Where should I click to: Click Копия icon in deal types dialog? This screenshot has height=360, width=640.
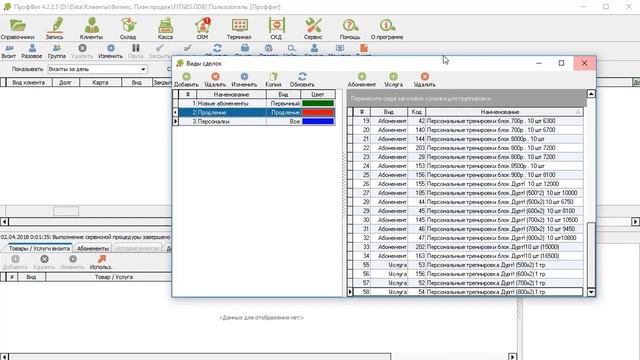tap(273, 80)
